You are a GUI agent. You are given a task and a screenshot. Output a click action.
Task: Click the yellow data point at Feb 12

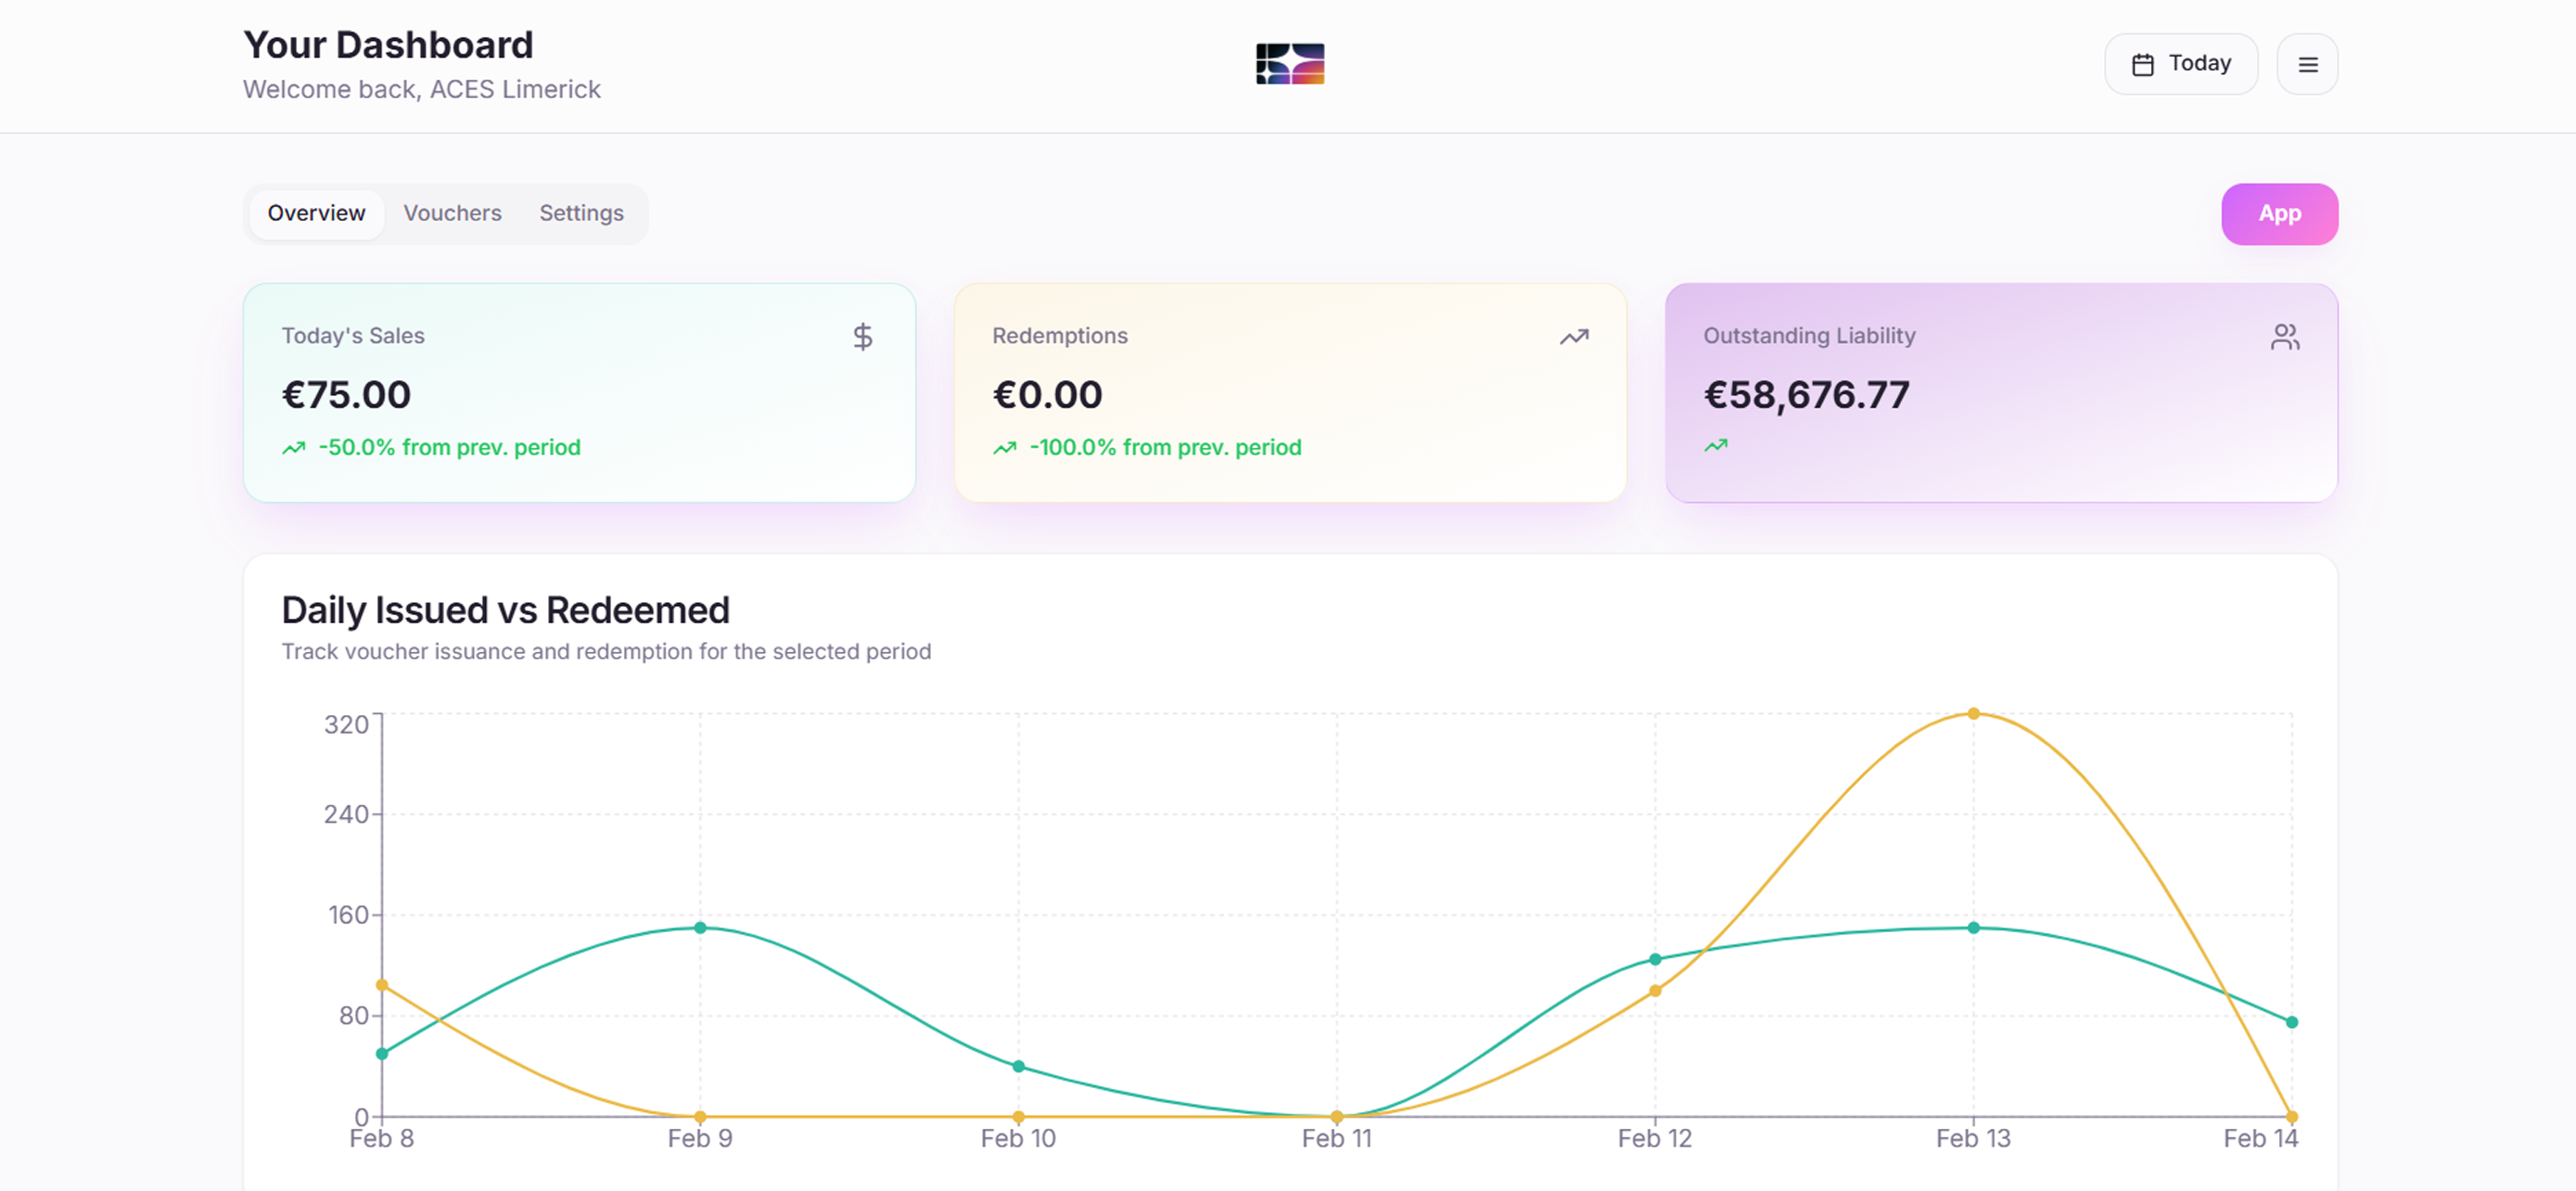tap(1655, 990)
